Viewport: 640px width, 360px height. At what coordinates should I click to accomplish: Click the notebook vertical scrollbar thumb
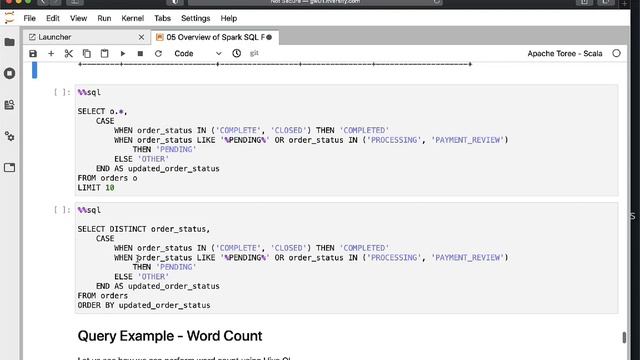coord(624,337)
